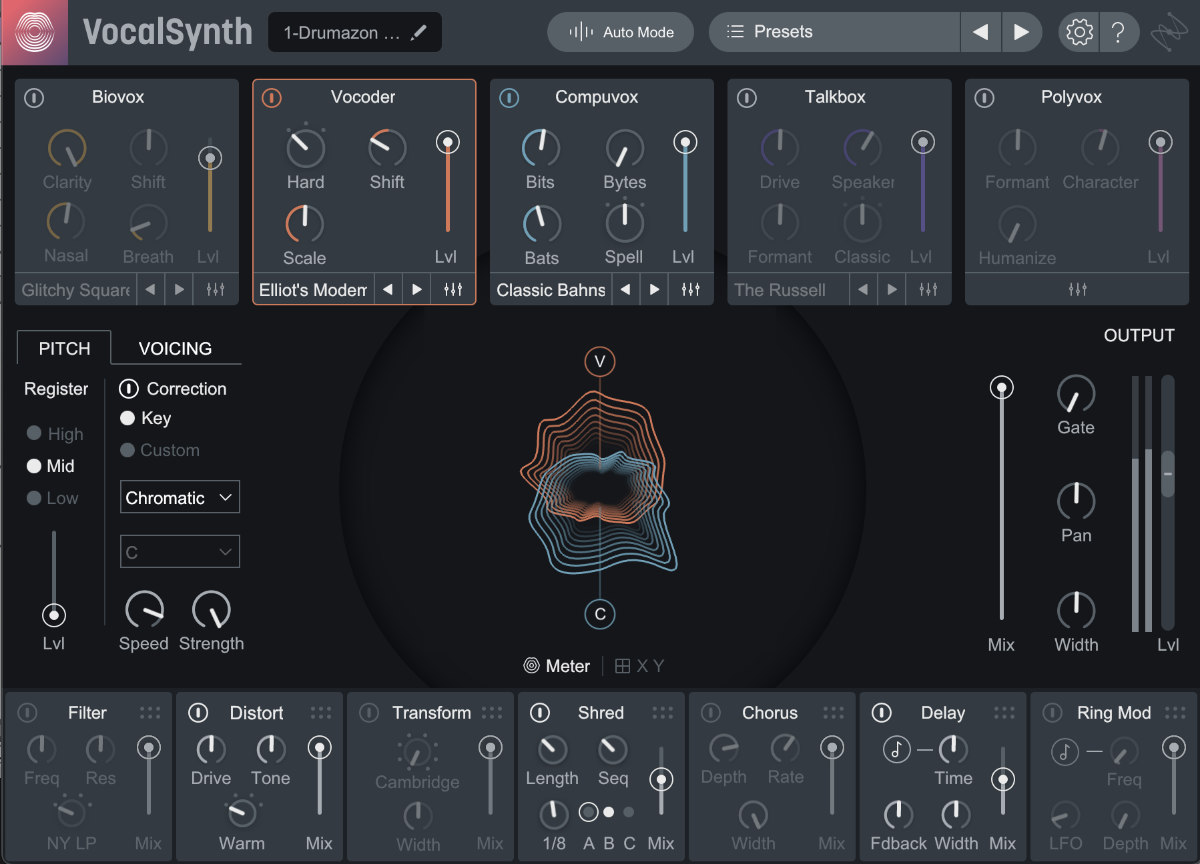Toggle pitch Correction power button
The width and height of the screenshot is (1200, 864).
tap(129, 389)
